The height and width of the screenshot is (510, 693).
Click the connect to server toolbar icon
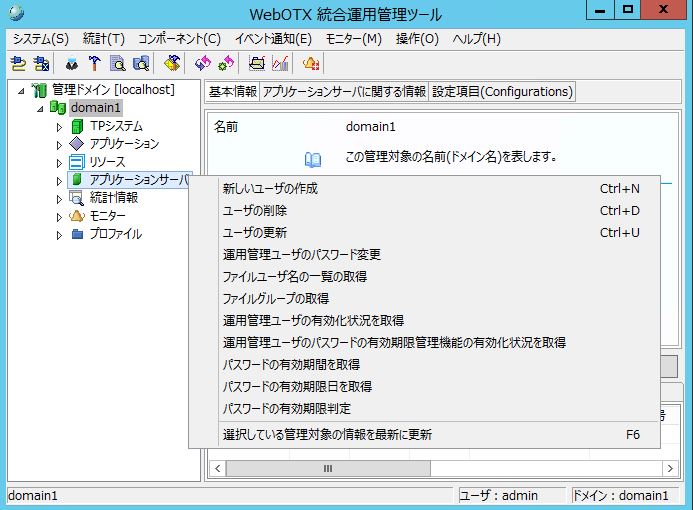[18, 63]
